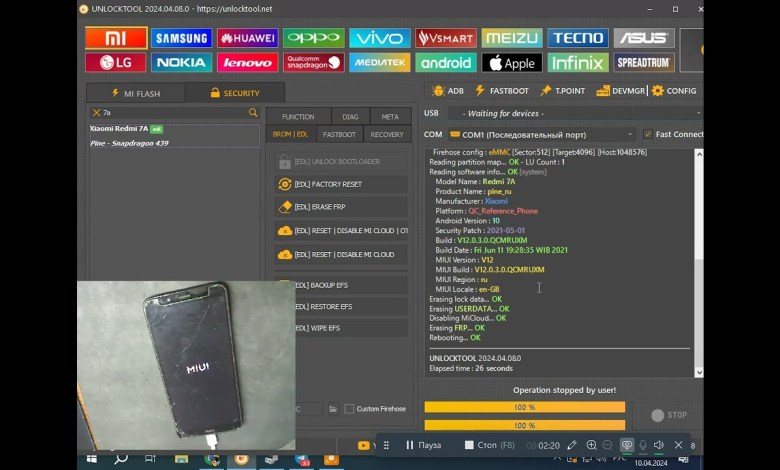The width and height of the screenshot is (780, 470).
Task: Open the COM port dropdown
Action: 540,134
